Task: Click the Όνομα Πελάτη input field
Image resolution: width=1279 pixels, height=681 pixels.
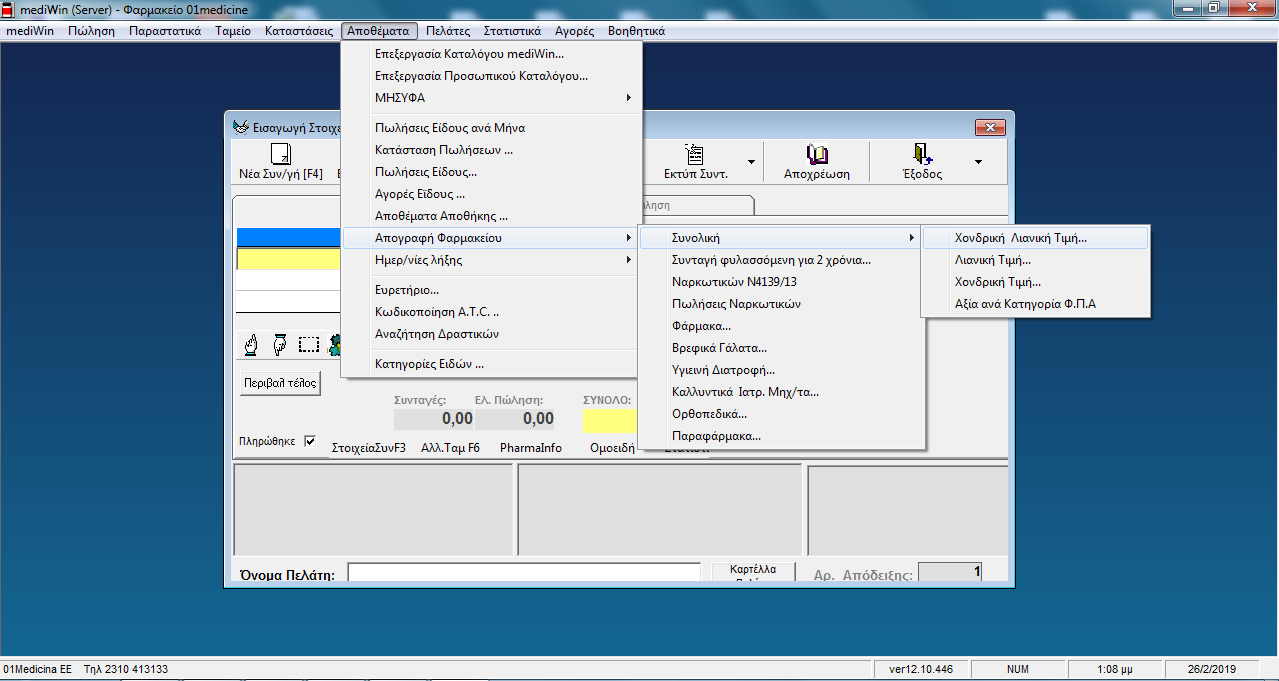Action: point(524,574)
